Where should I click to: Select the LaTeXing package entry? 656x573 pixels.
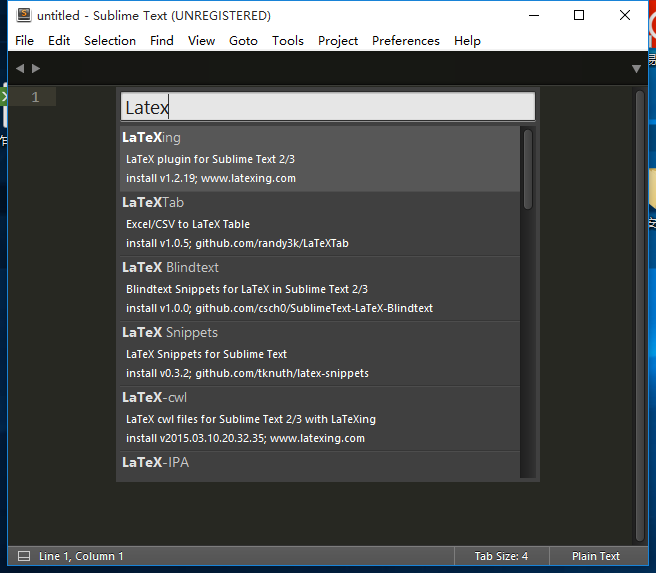(320, 158)
